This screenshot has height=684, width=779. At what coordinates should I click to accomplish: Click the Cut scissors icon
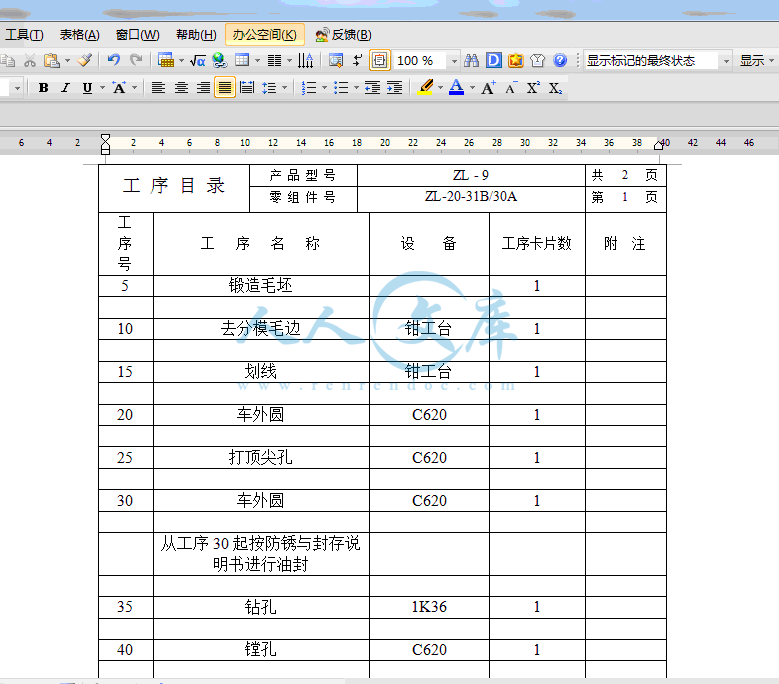click(x=30, y=61)
